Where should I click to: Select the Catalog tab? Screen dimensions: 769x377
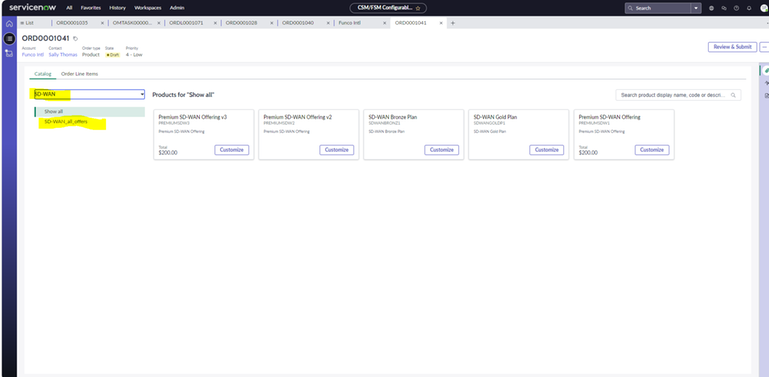(43, 74)
